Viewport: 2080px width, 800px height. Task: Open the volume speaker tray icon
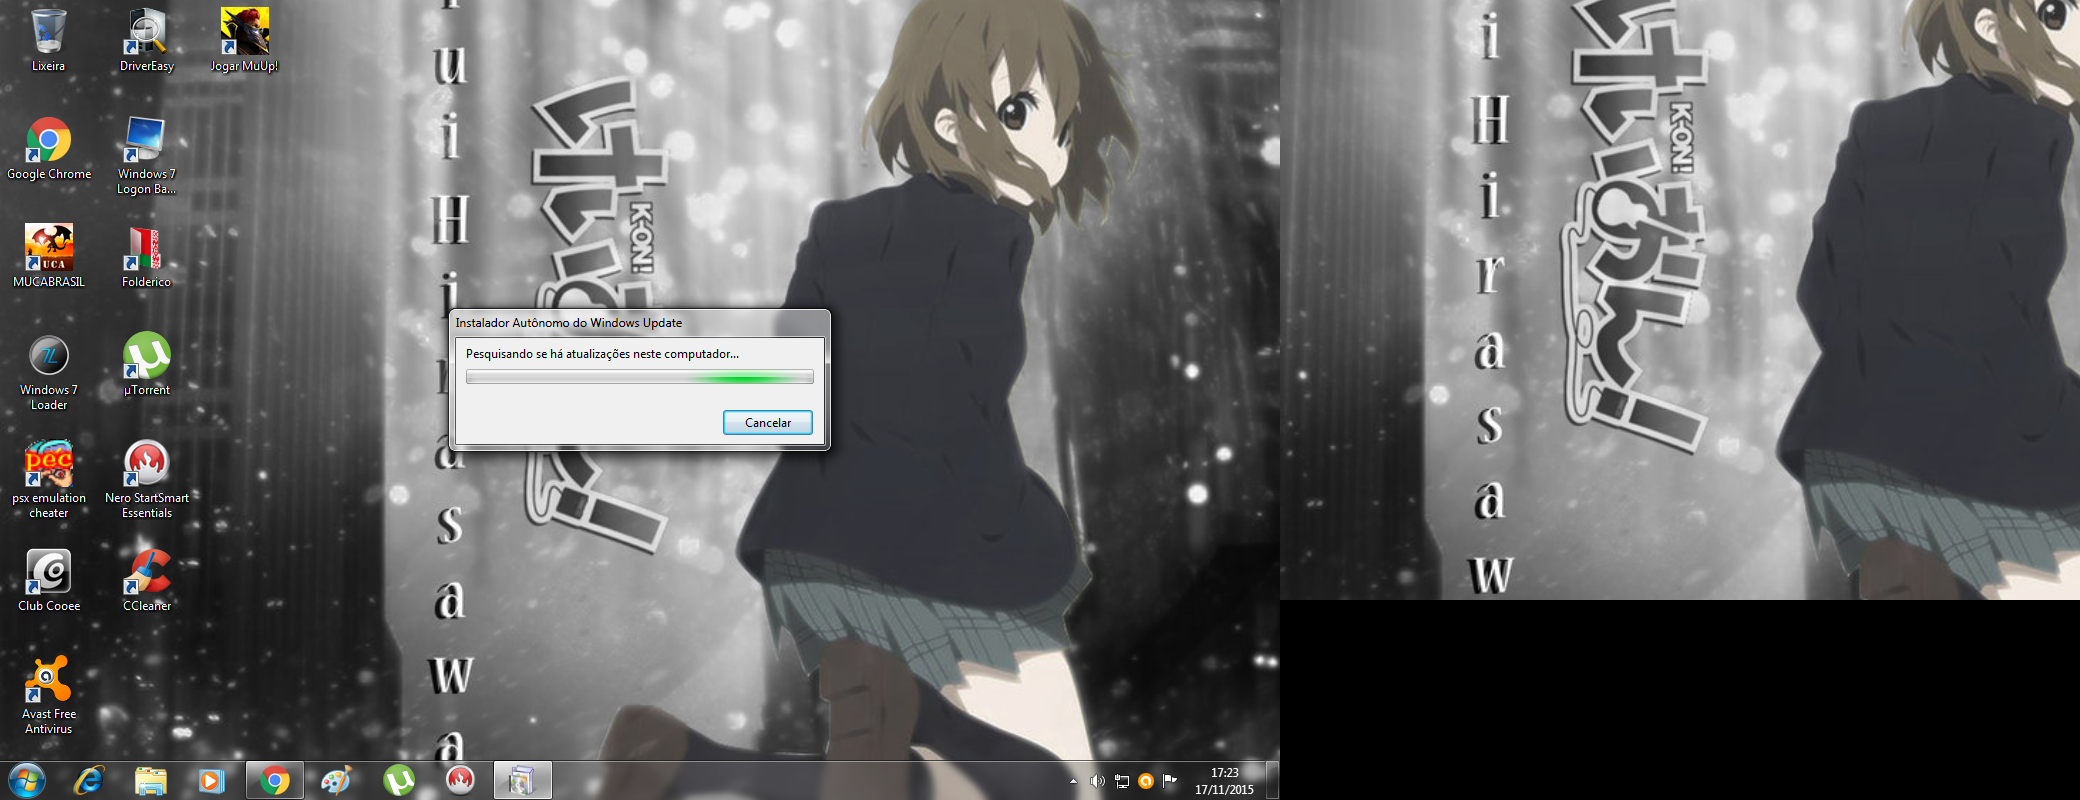pos(1097,781)
